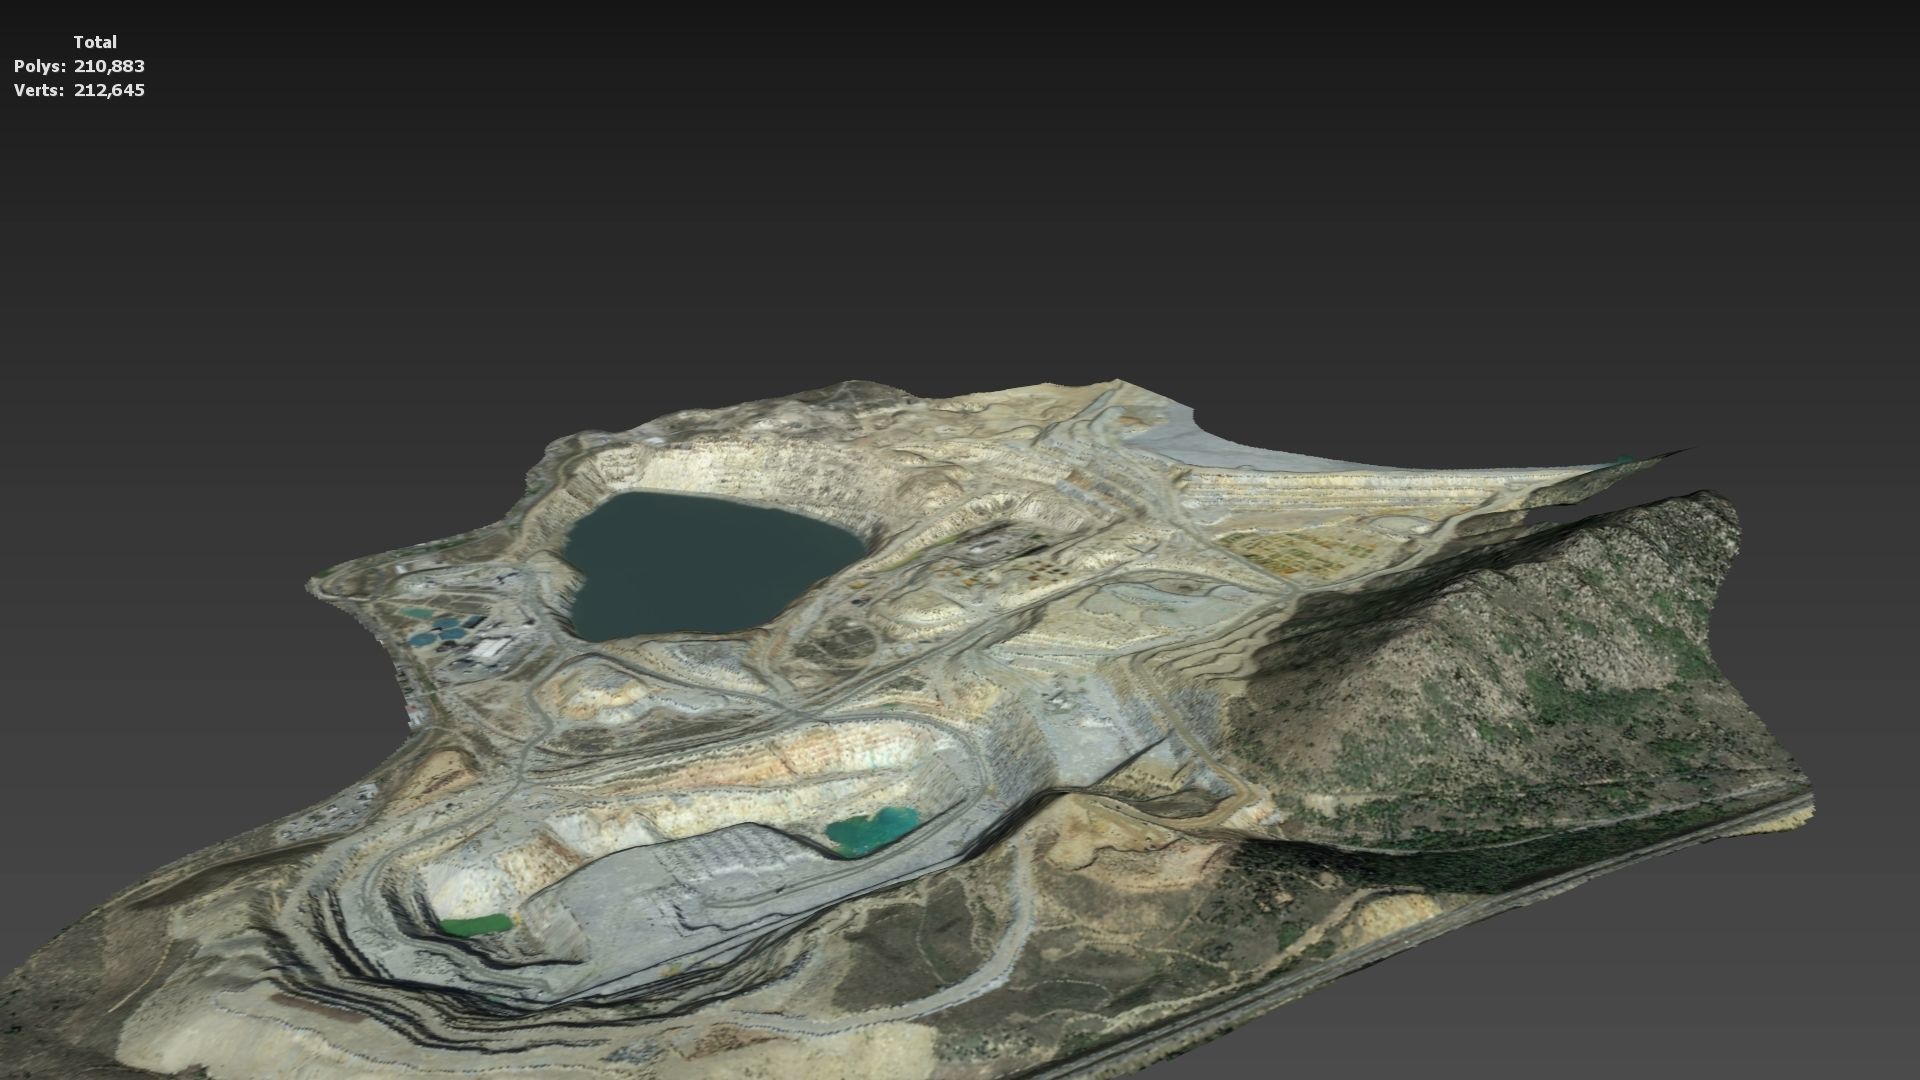Click the 'Verts:' label in statistics overlay
Viewport: 1920px width, 1080px height.
click(40, 90)
